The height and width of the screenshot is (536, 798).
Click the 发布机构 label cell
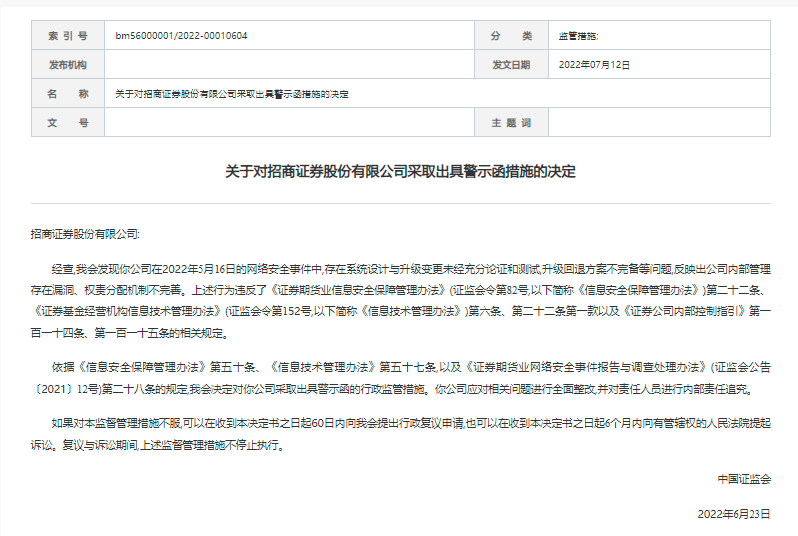(68, 65)
